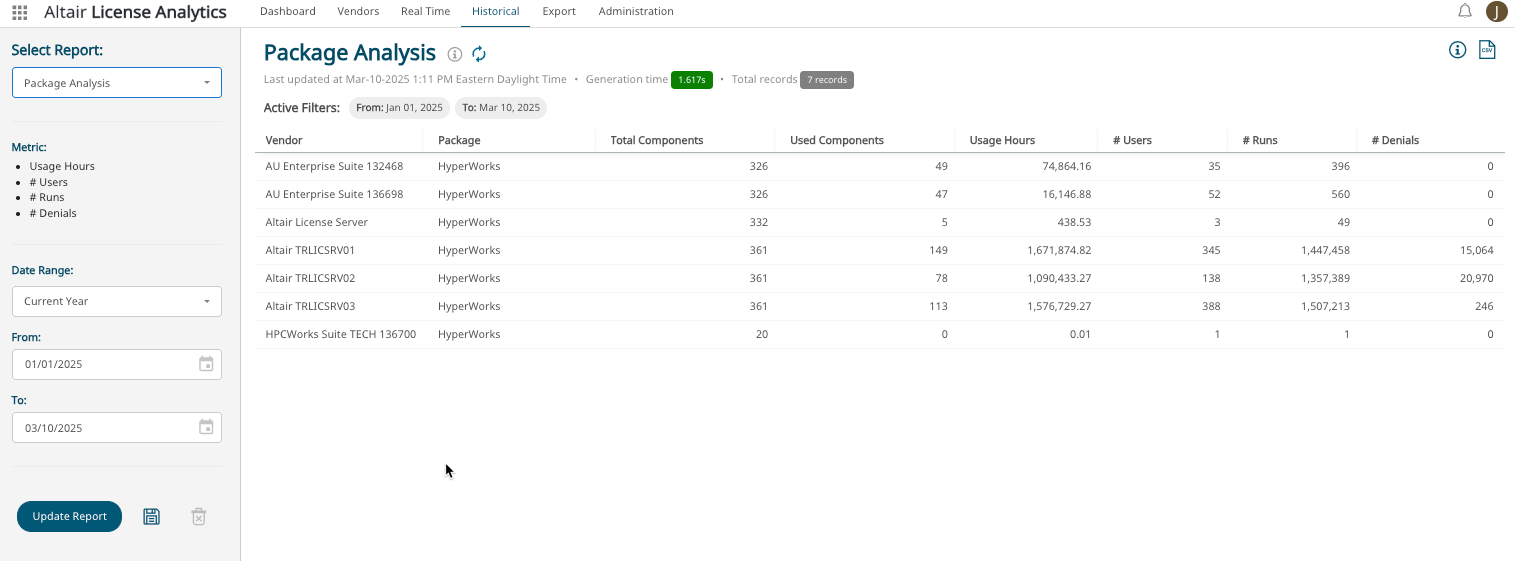1514x561 pixels.
Task: Open the To date calendar picker
Action: [x=206, y=428]
